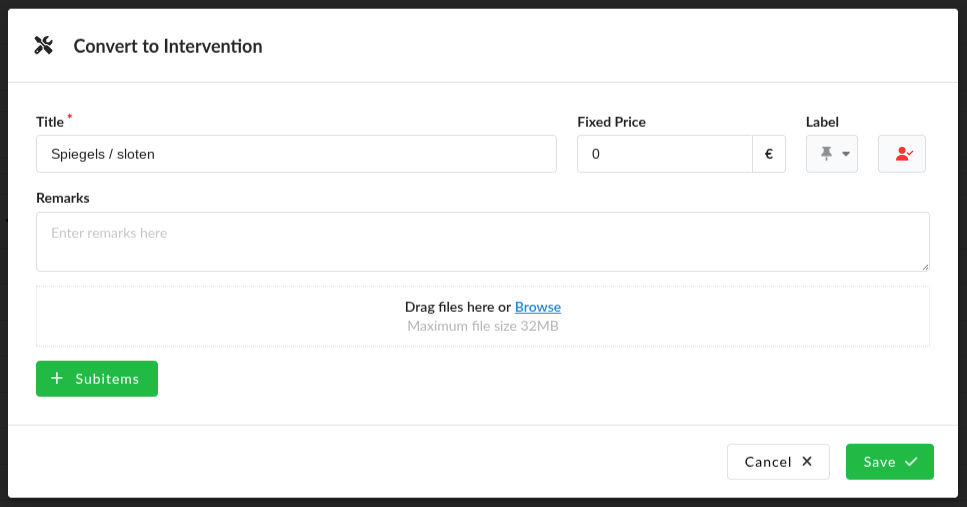Click into the Fixed Price input
This screenshot has width=967, height=507.
tap(664, 154)
